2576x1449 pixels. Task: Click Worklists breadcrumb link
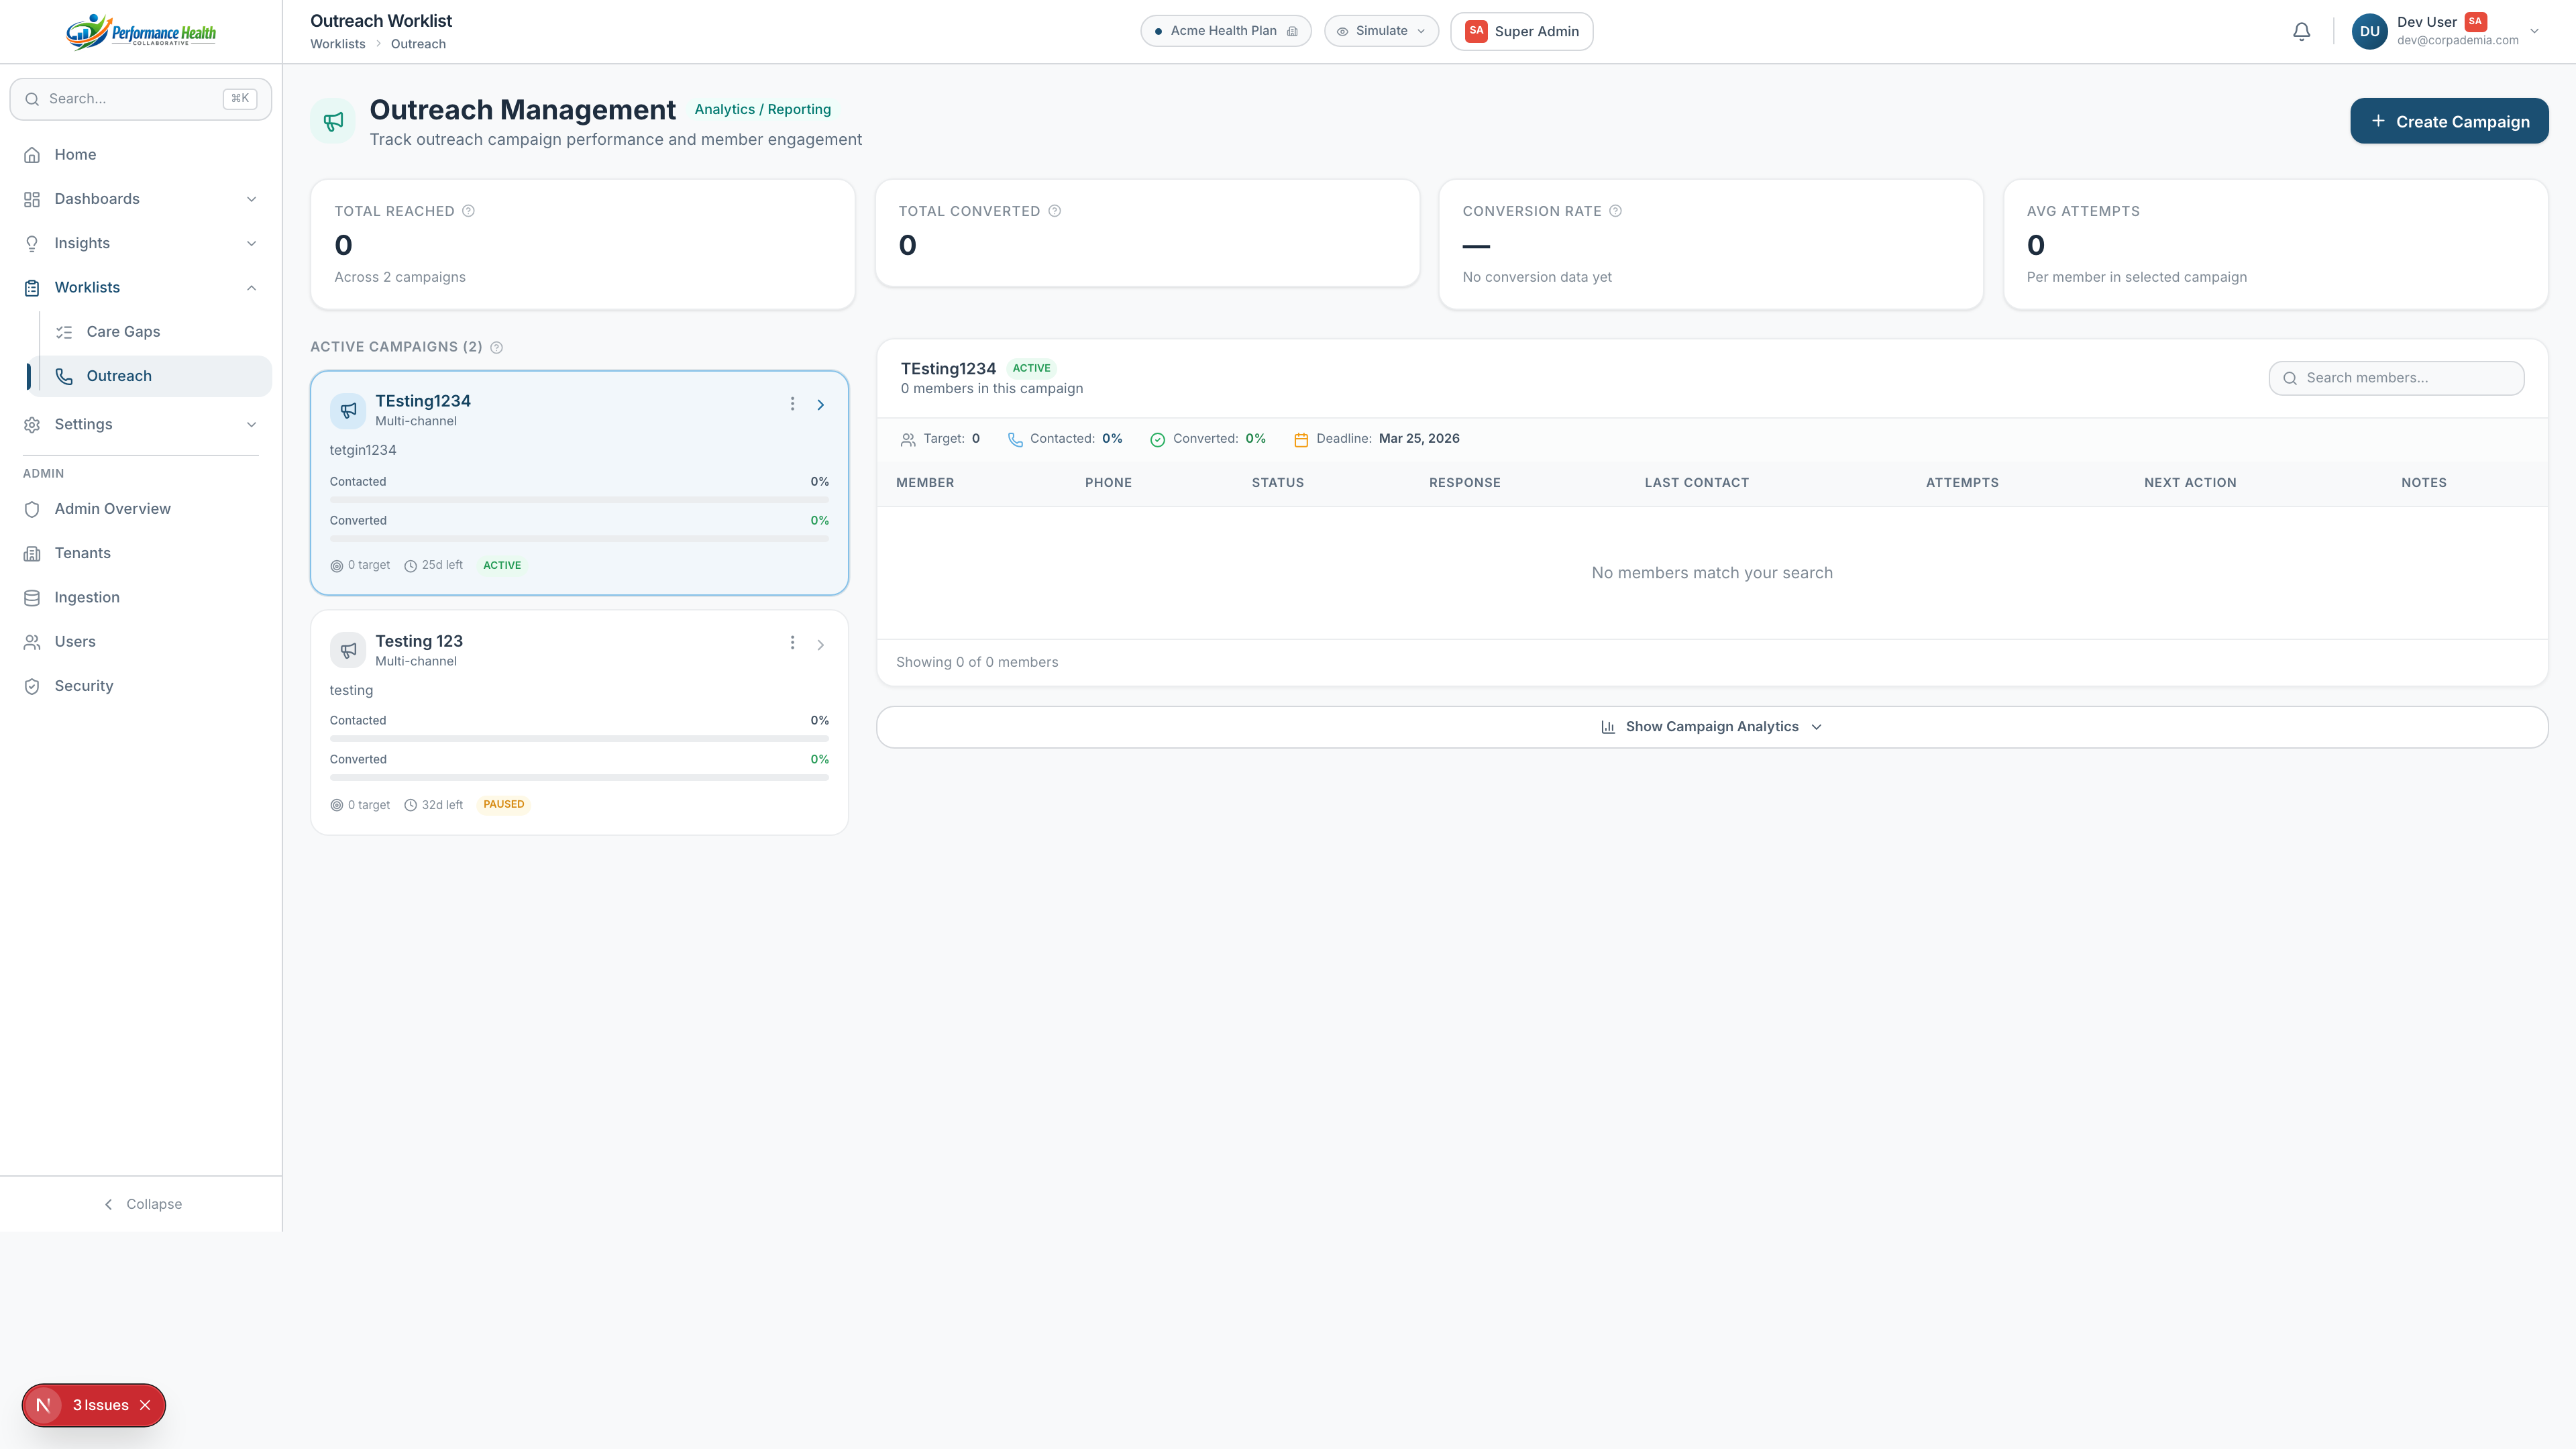tap(337, 44)
